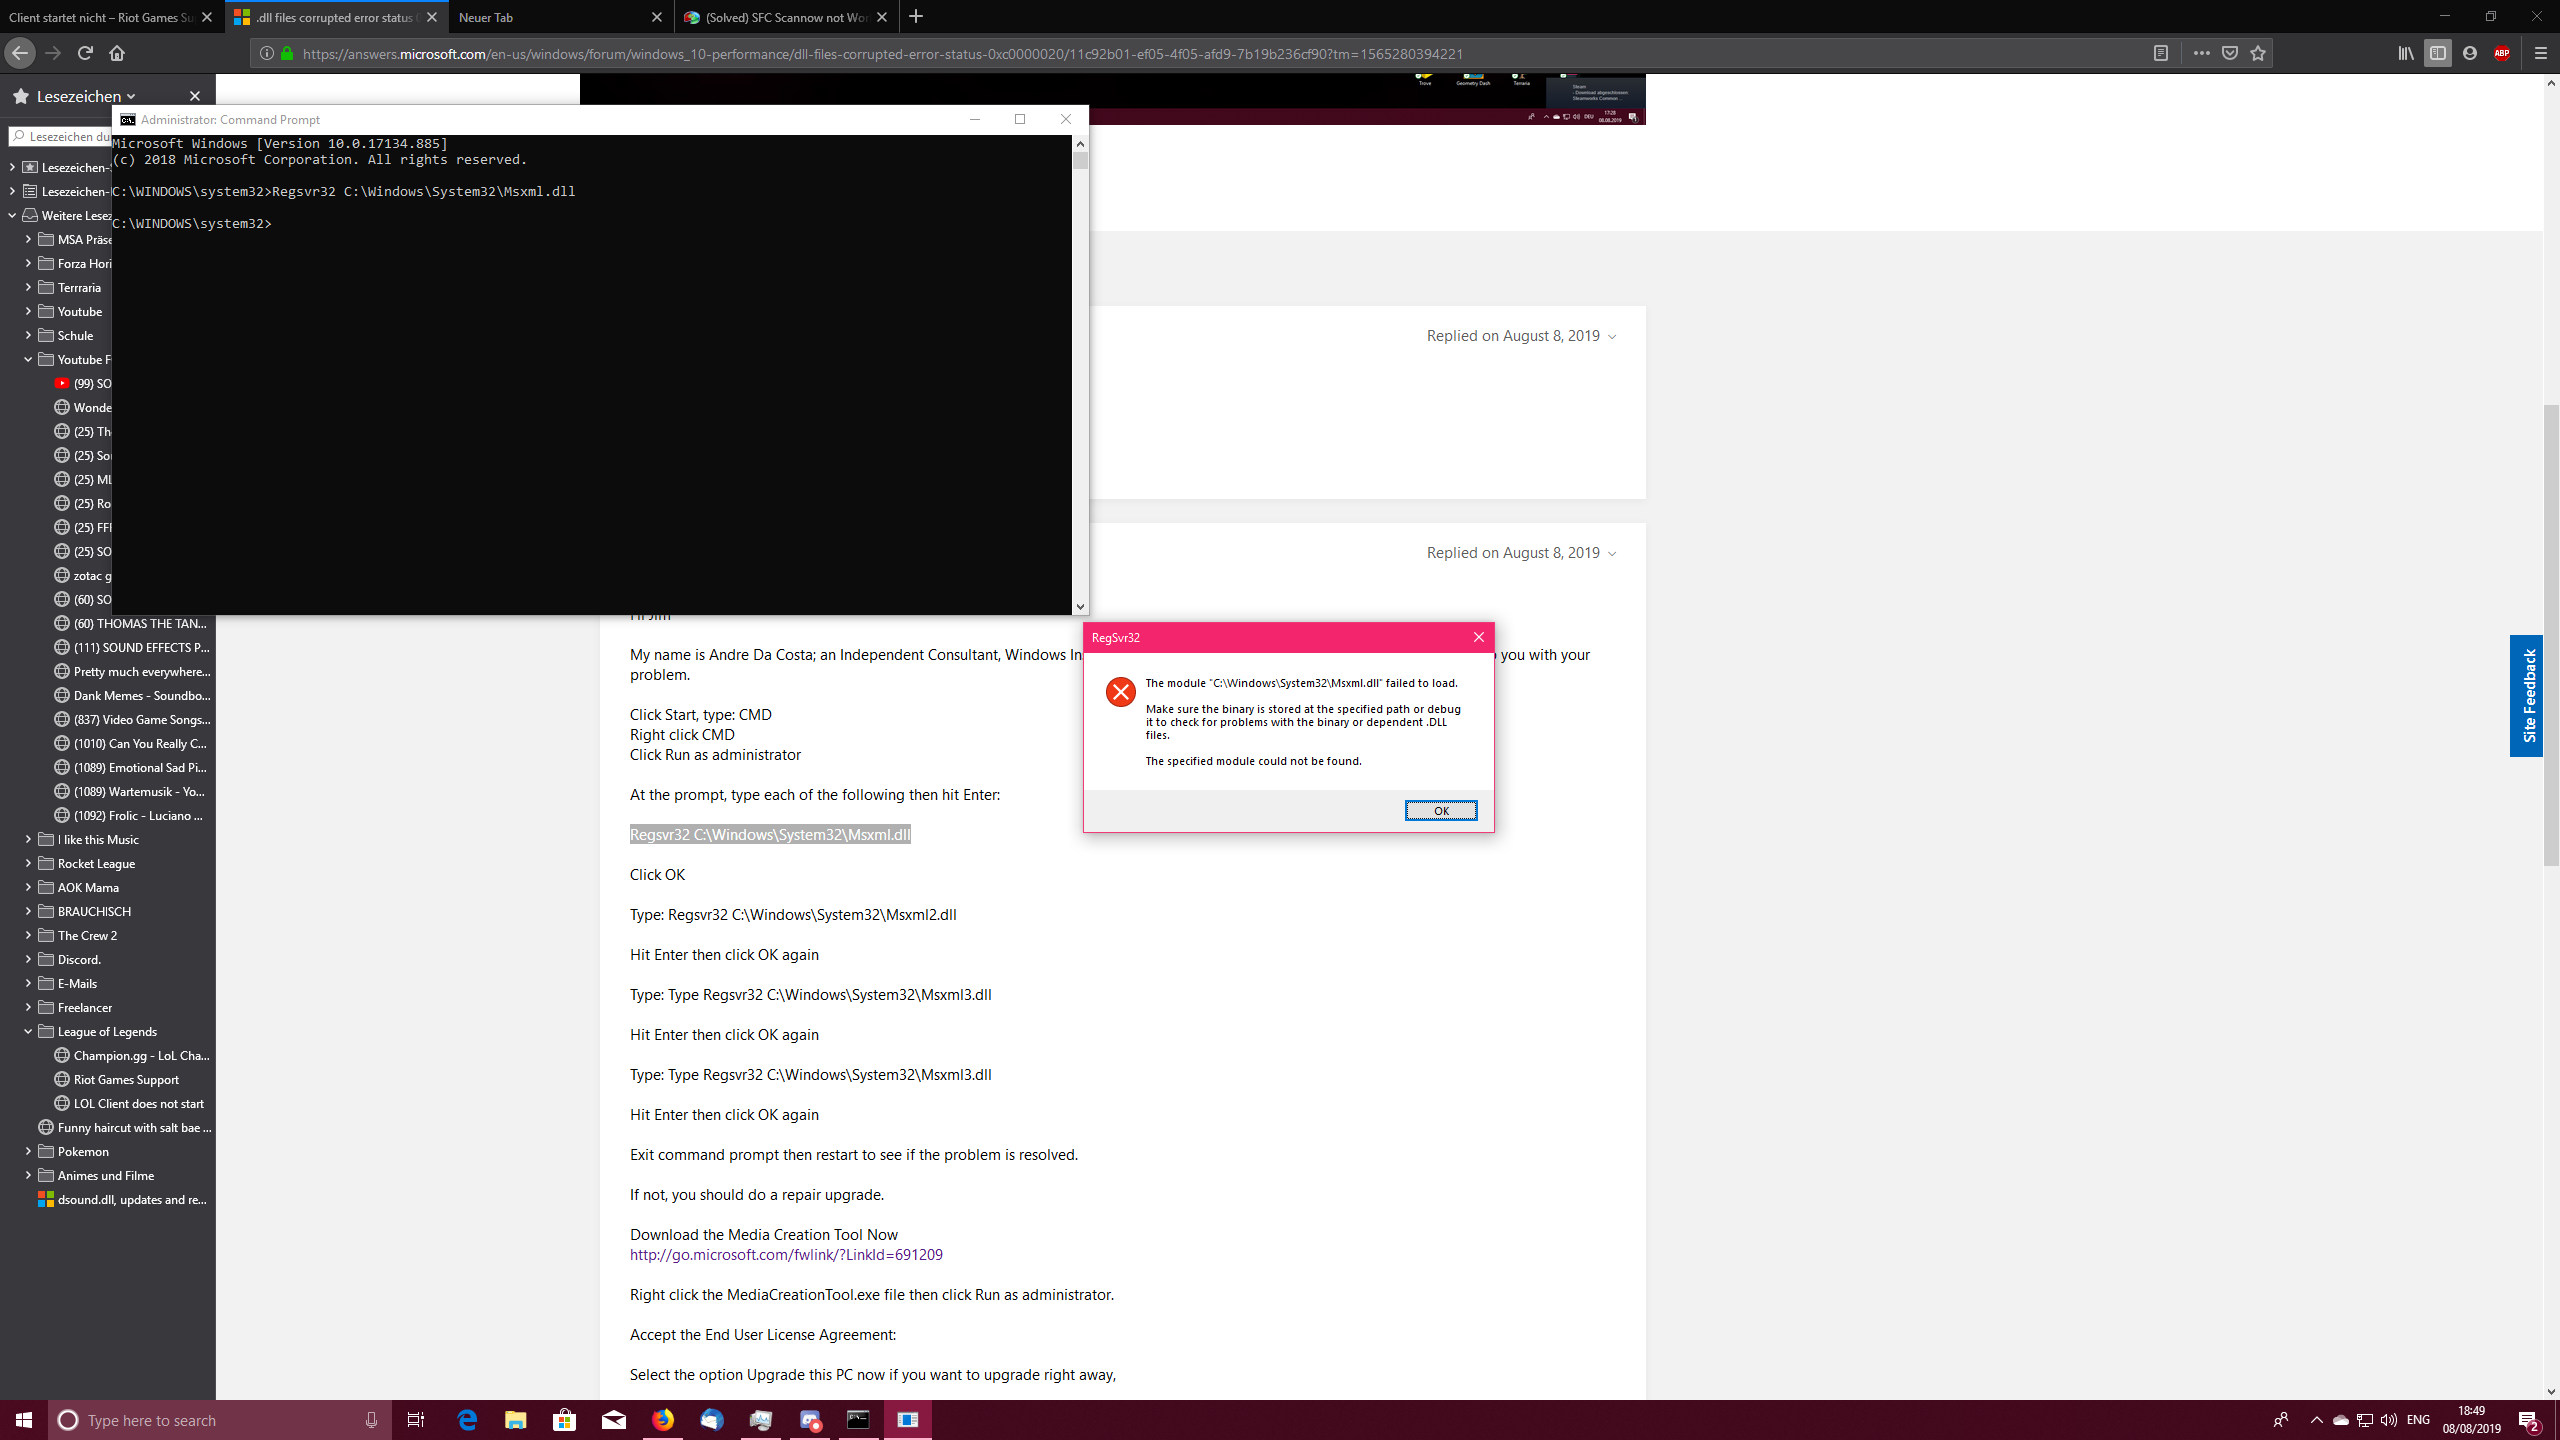Expand first Replied on August 8 chevron
The width and height of the screenshot is (2560, 1440).
tap(1612, 337)
